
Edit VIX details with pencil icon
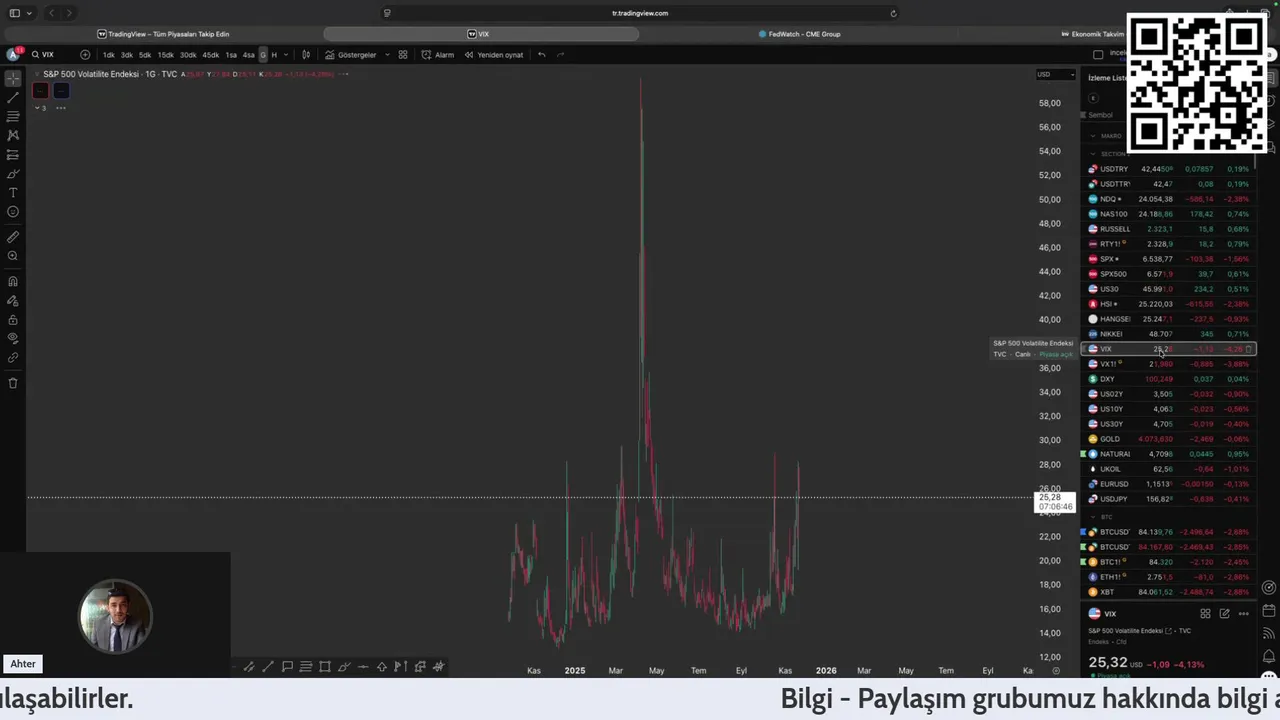click(1224, 614)
